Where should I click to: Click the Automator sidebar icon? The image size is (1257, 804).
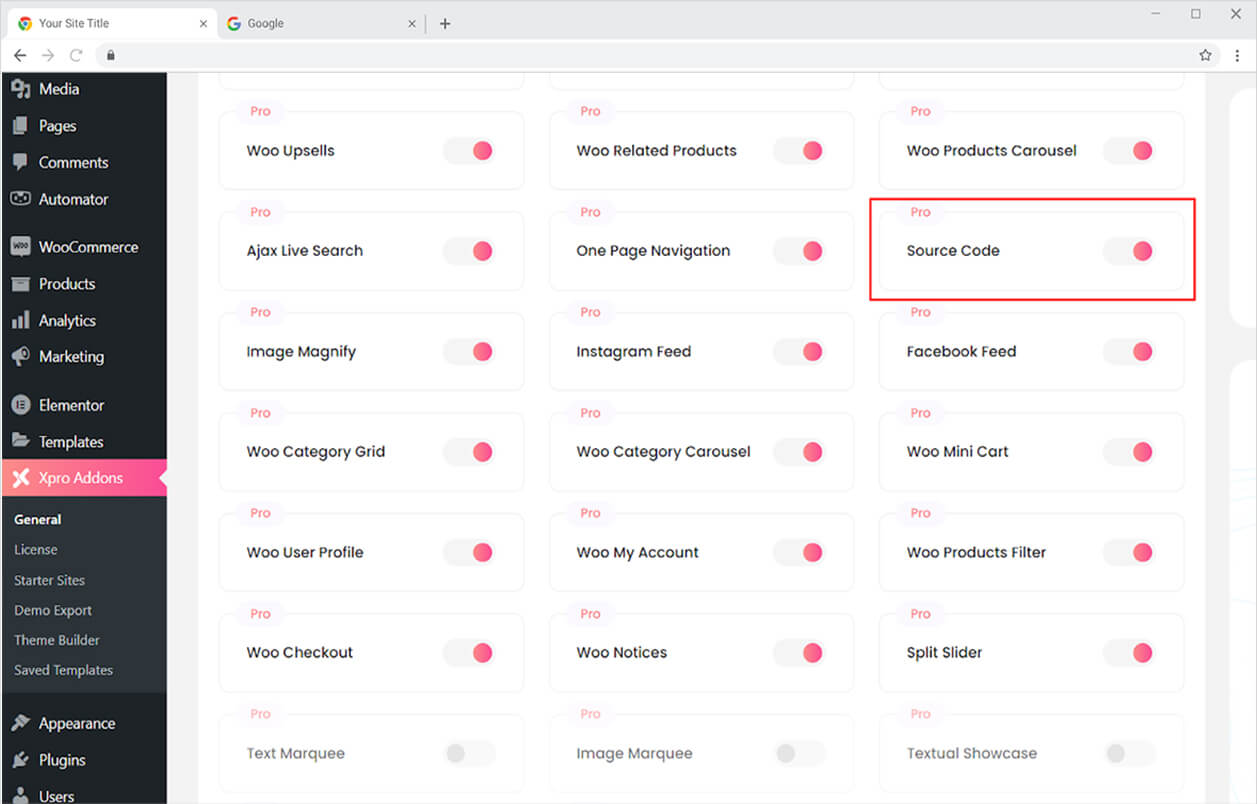[22, 199]
